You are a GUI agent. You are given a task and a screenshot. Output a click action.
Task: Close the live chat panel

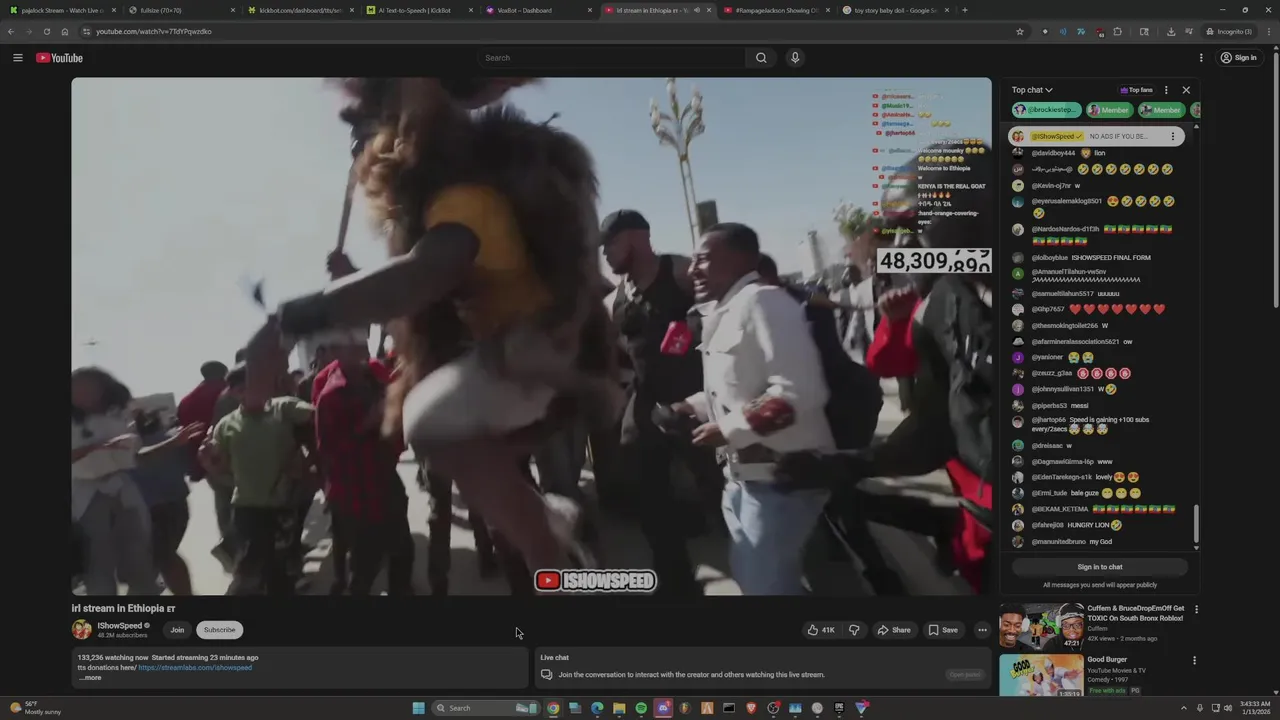click(1186, 90)
